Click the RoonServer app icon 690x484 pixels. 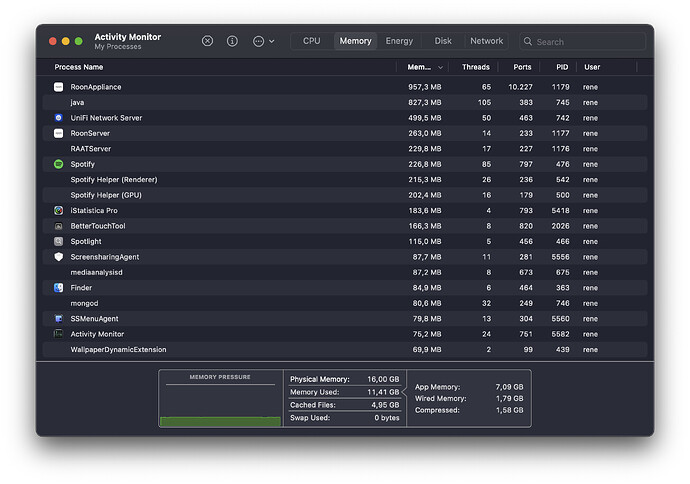coord(59,133)
